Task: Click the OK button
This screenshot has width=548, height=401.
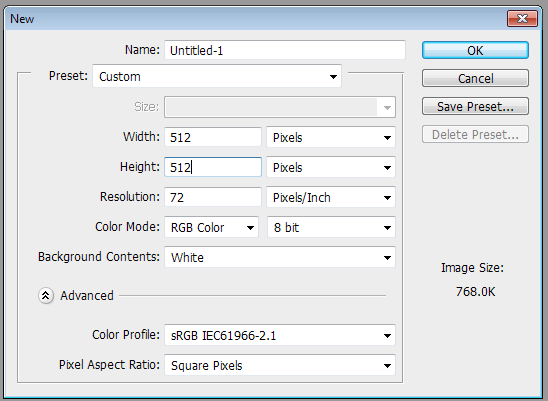Action: pyautogui.click(x=475, y=50)
